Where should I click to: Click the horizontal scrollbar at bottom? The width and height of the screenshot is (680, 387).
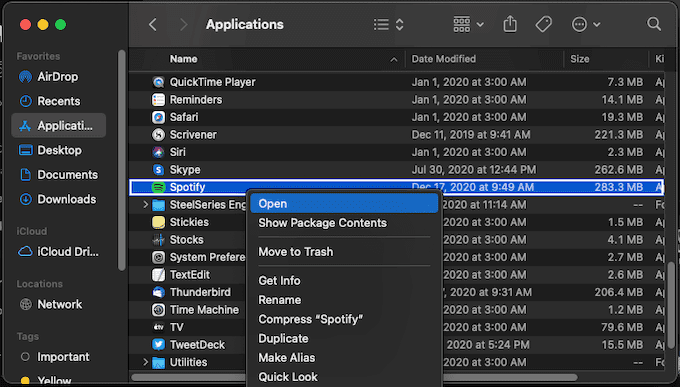pos(354,377)
